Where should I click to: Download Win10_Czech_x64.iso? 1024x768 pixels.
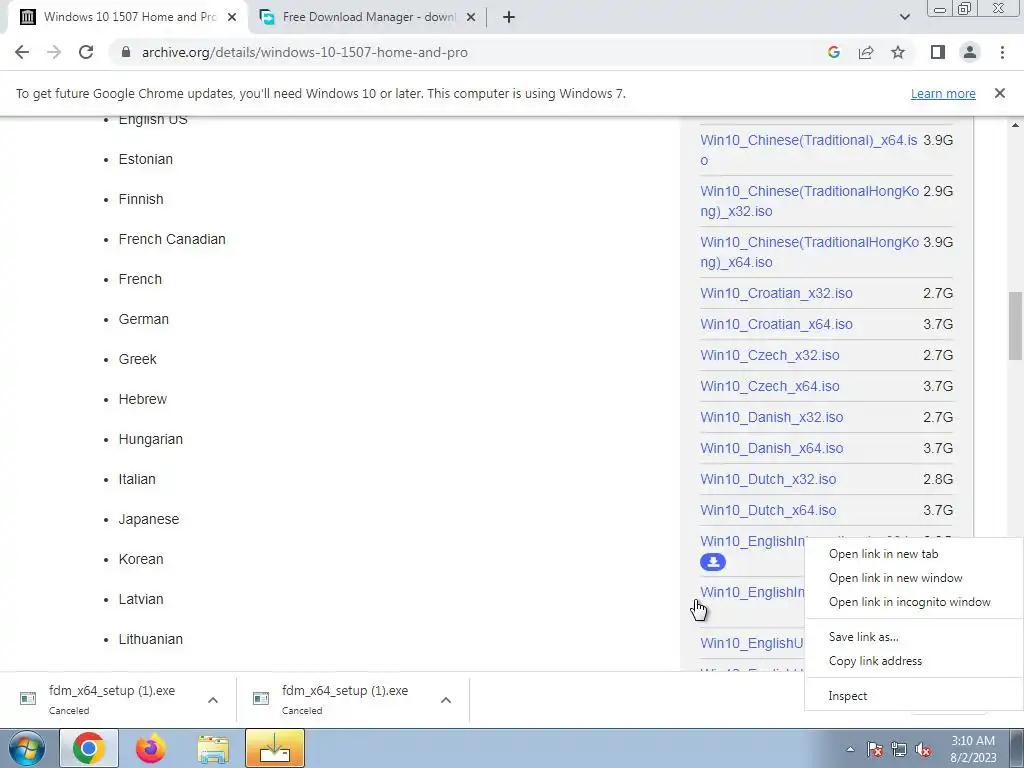[770, 386]
